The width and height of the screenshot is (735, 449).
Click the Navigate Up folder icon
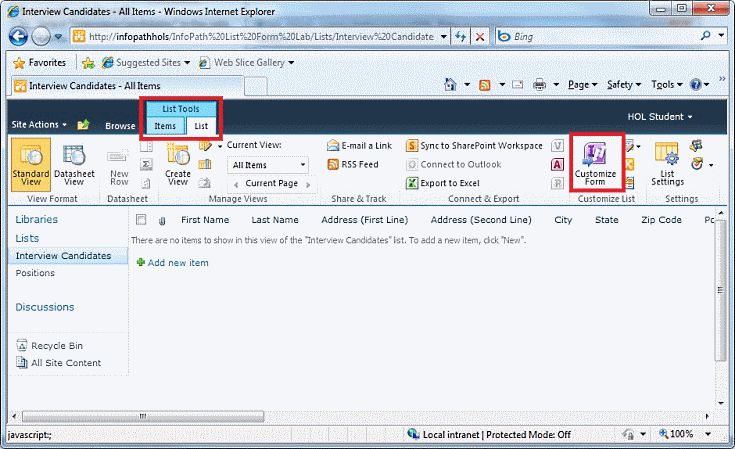[x=83, y=125]
